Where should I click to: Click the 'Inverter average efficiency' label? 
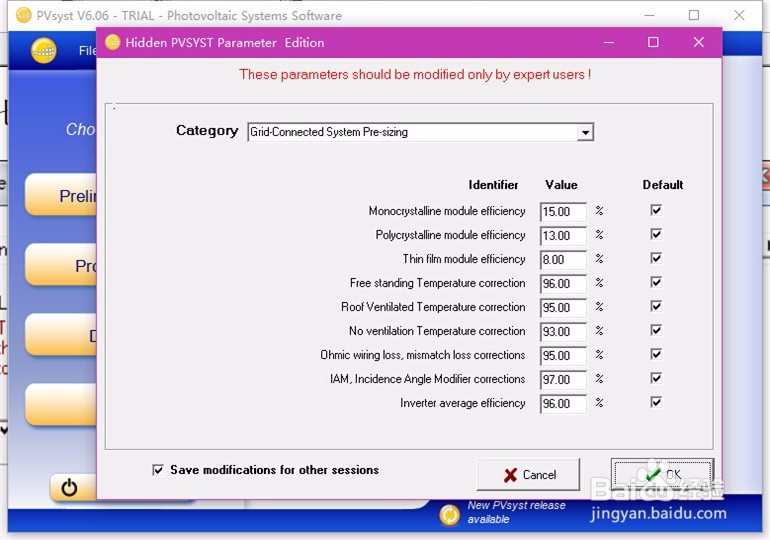(x=463, y=403)
